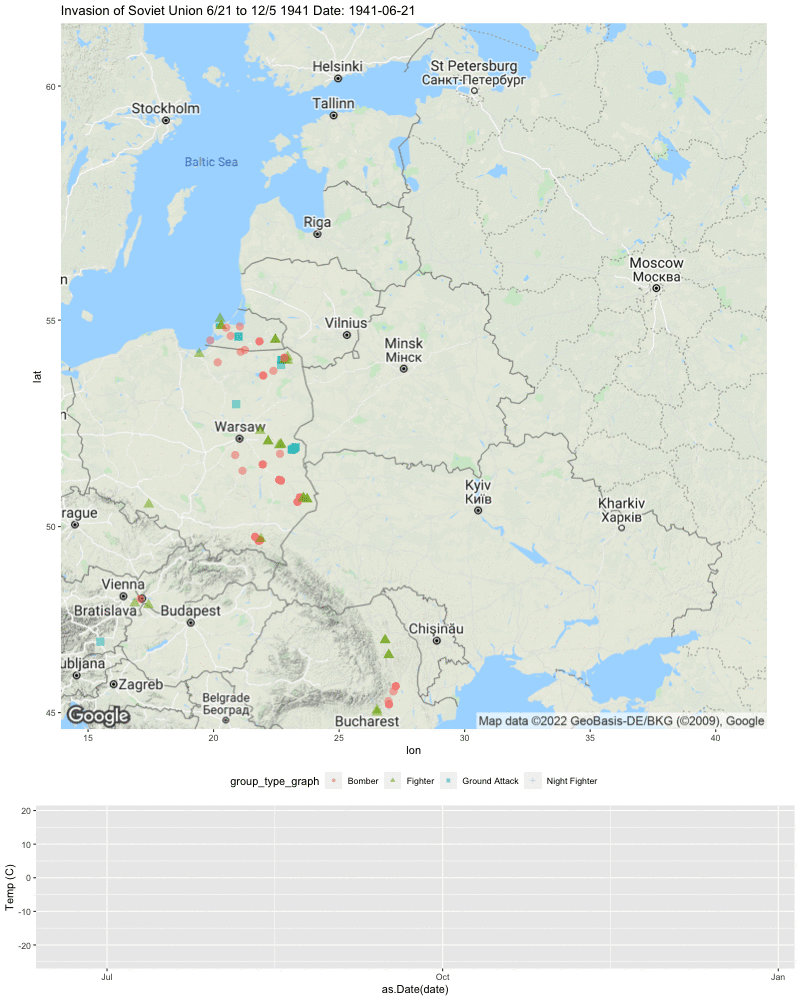The height and width of the screenshot is (1000, 800).
Task: Click the Map data attribution text
Action: (x=621, y=721)
